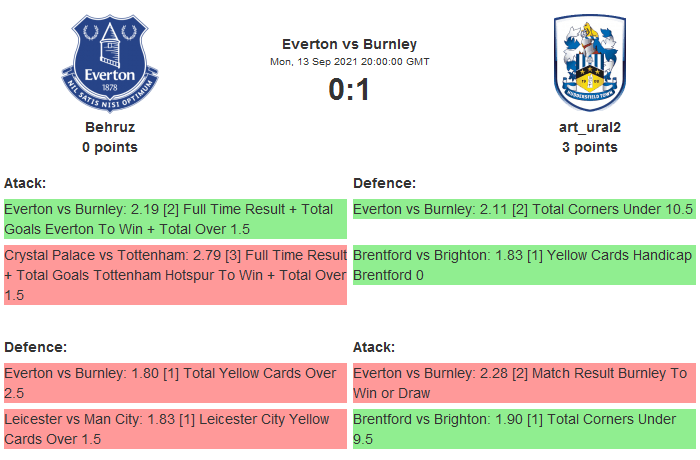Select the match date Mon, 13 Sep 2021
The width and height of the screenshot is (700, 460).
click(x=350, y=62)
